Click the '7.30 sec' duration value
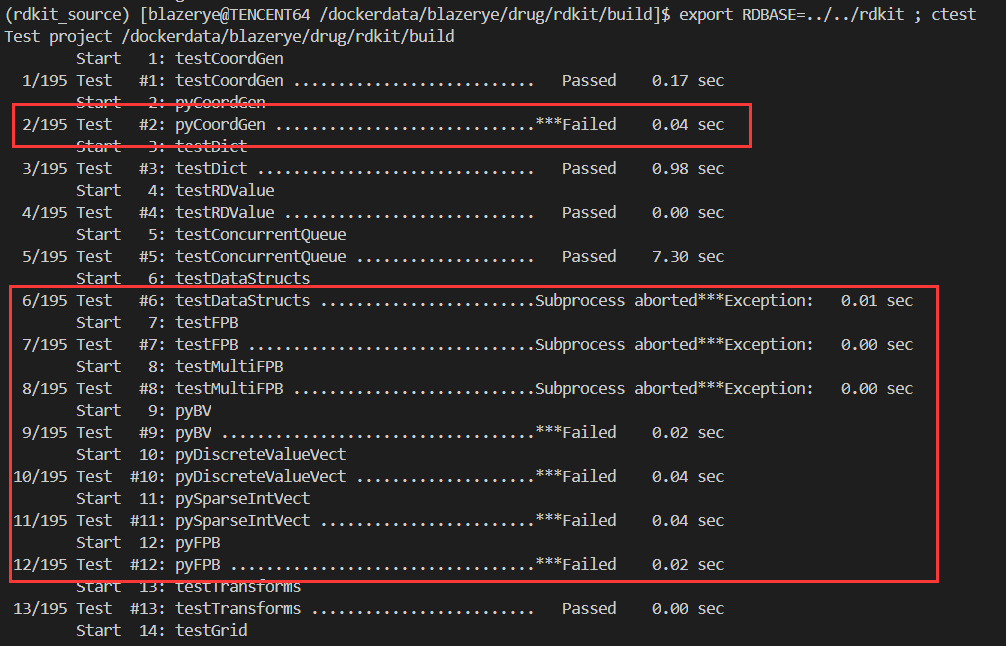 point(688,257)
